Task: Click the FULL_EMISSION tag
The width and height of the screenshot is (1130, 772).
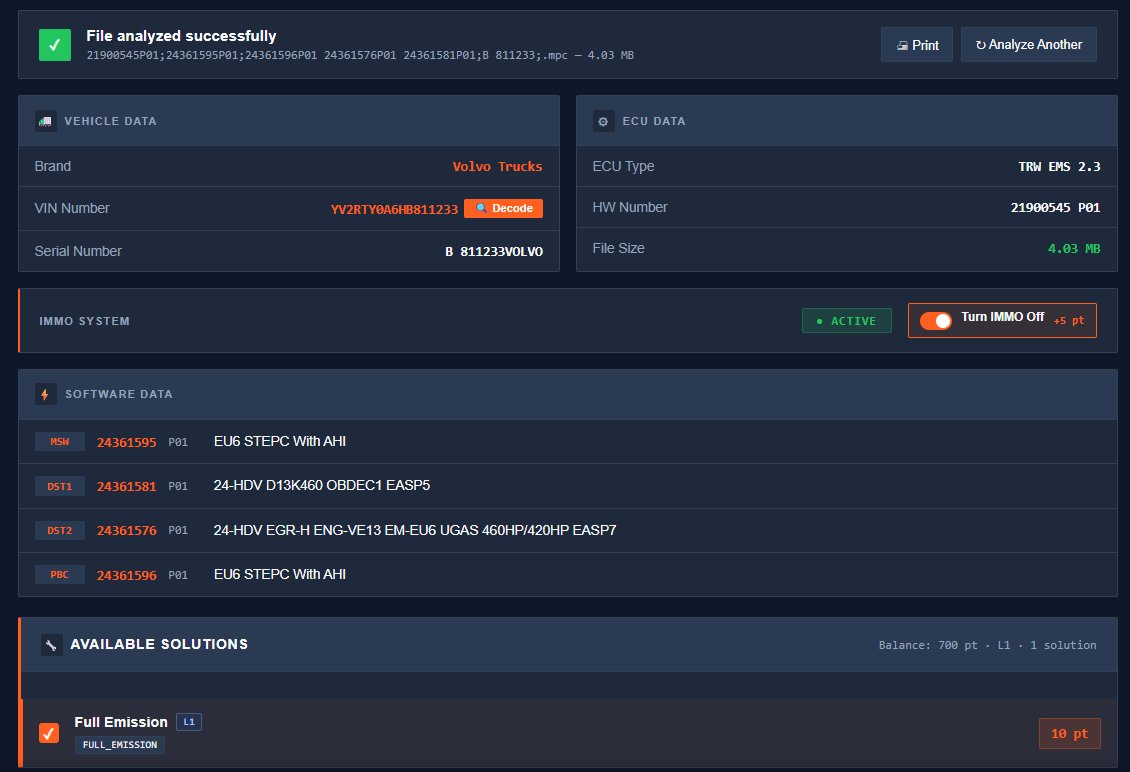Action: pos(120,745)
